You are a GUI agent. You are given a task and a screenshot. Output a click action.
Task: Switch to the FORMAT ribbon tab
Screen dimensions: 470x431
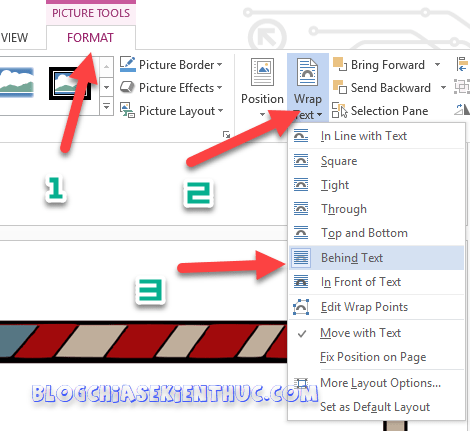click(90, 37)
